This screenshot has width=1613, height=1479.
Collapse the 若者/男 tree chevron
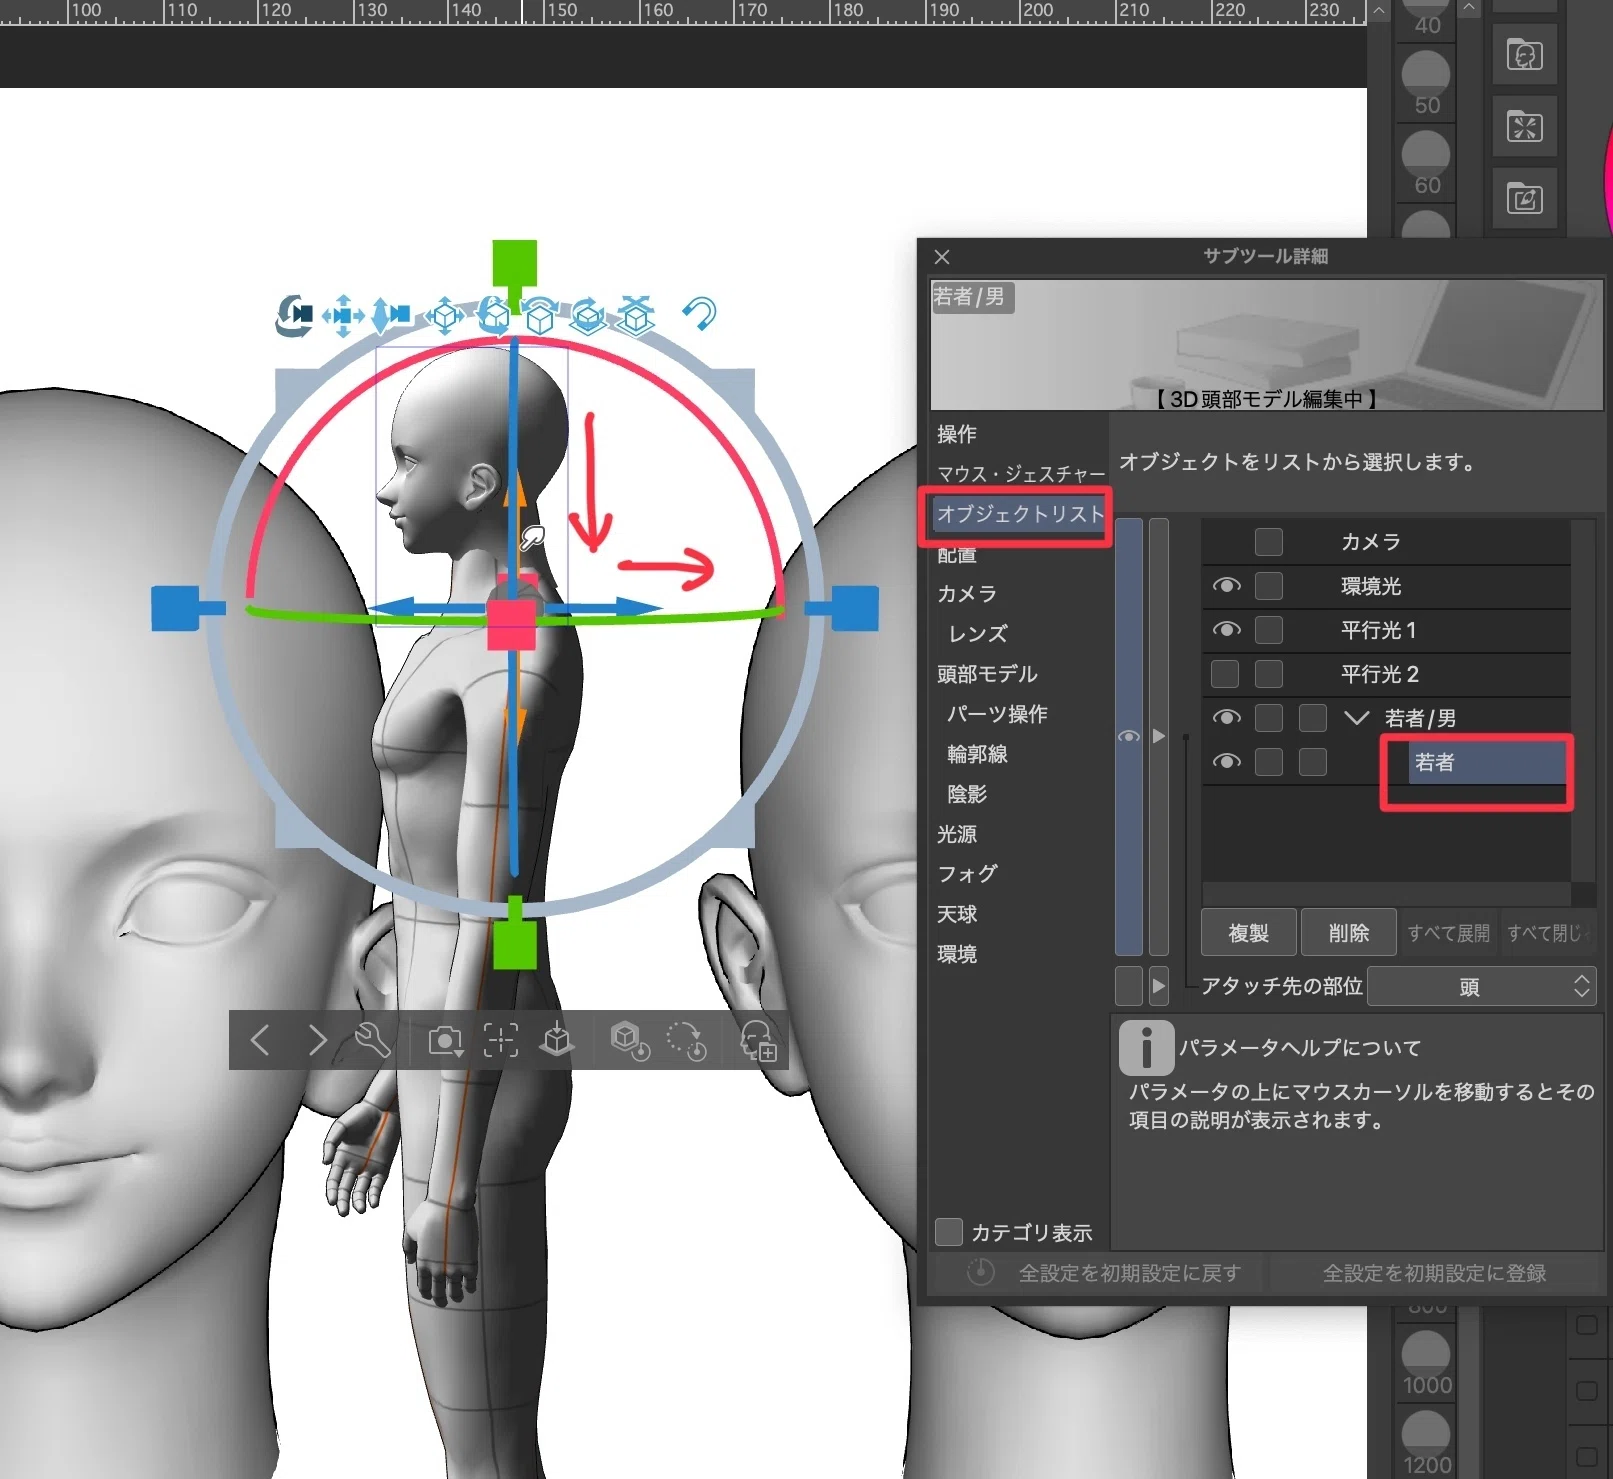pyautogui.click(x=1356, y=718)
